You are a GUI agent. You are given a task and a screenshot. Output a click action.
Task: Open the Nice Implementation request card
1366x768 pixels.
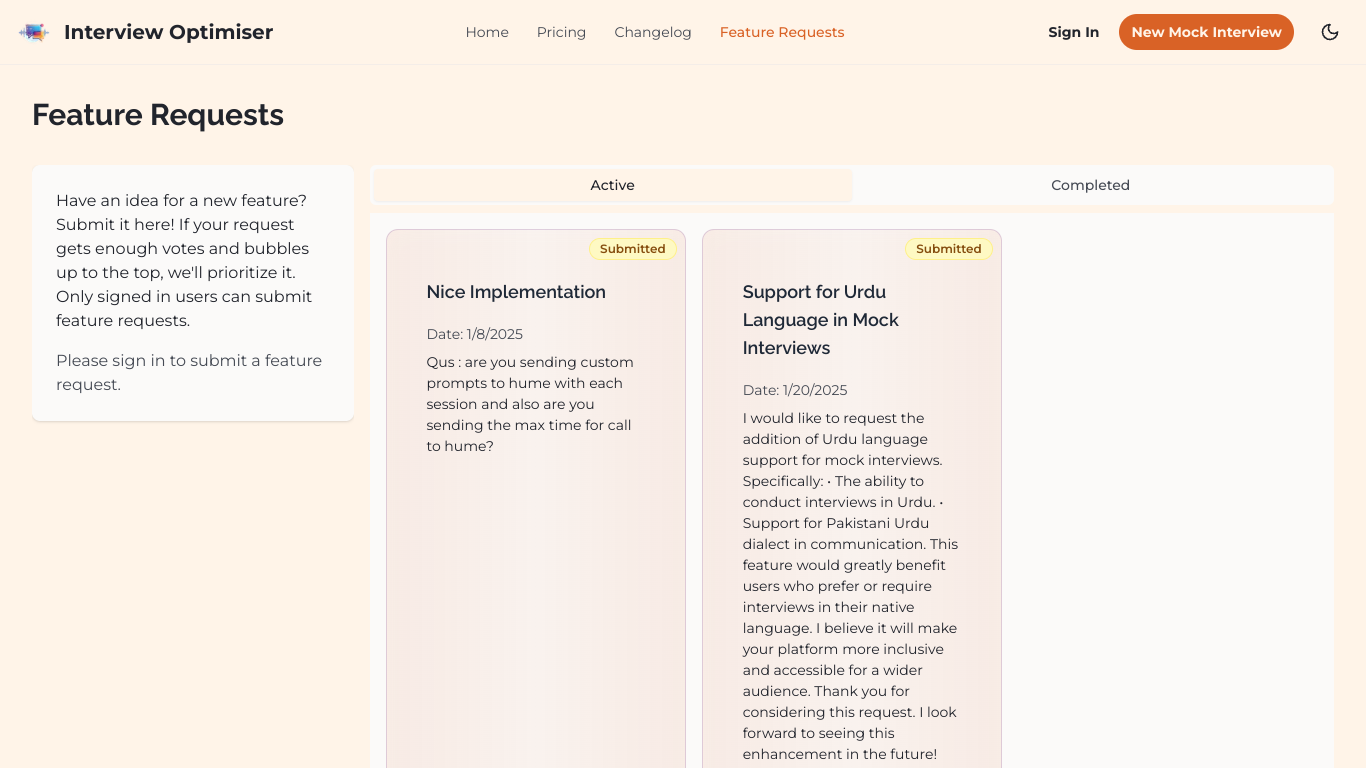coord(536,499)
